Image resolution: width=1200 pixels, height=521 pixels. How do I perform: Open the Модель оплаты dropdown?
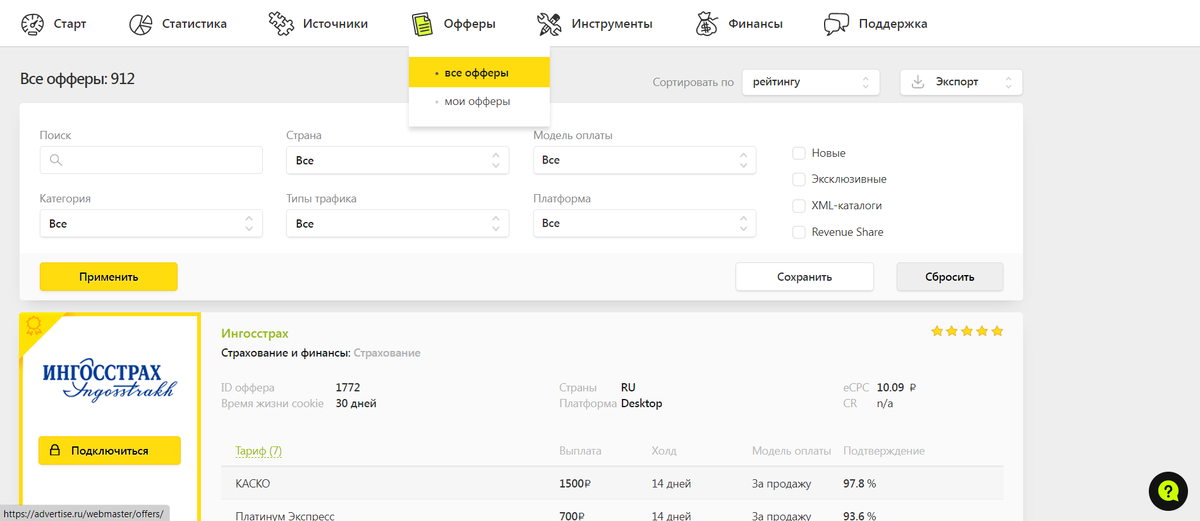tap(644, 160)
